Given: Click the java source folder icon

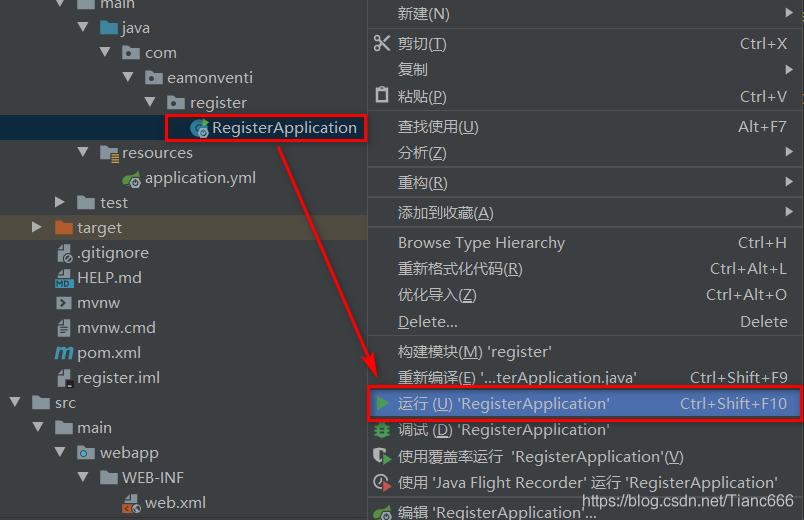Looking at the screenshot, I should point(109,27).
